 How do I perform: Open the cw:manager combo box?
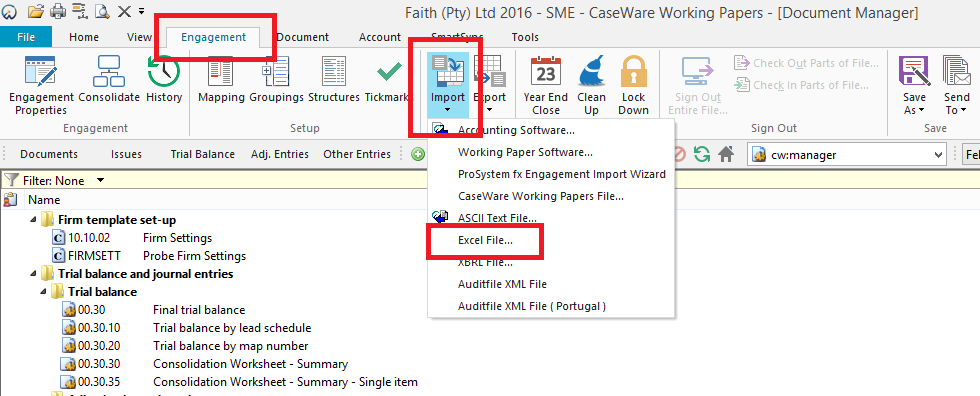point(847,155)
